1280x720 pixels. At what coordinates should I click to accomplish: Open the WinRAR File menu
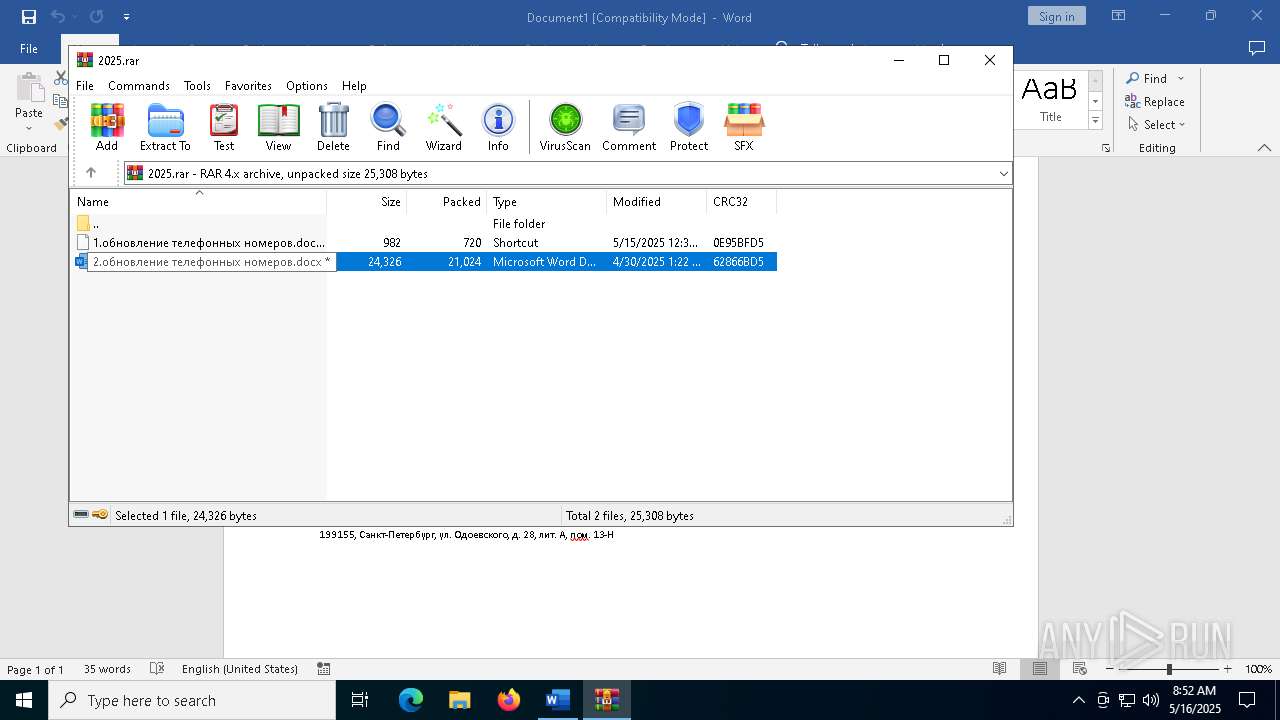coord(85,86)
